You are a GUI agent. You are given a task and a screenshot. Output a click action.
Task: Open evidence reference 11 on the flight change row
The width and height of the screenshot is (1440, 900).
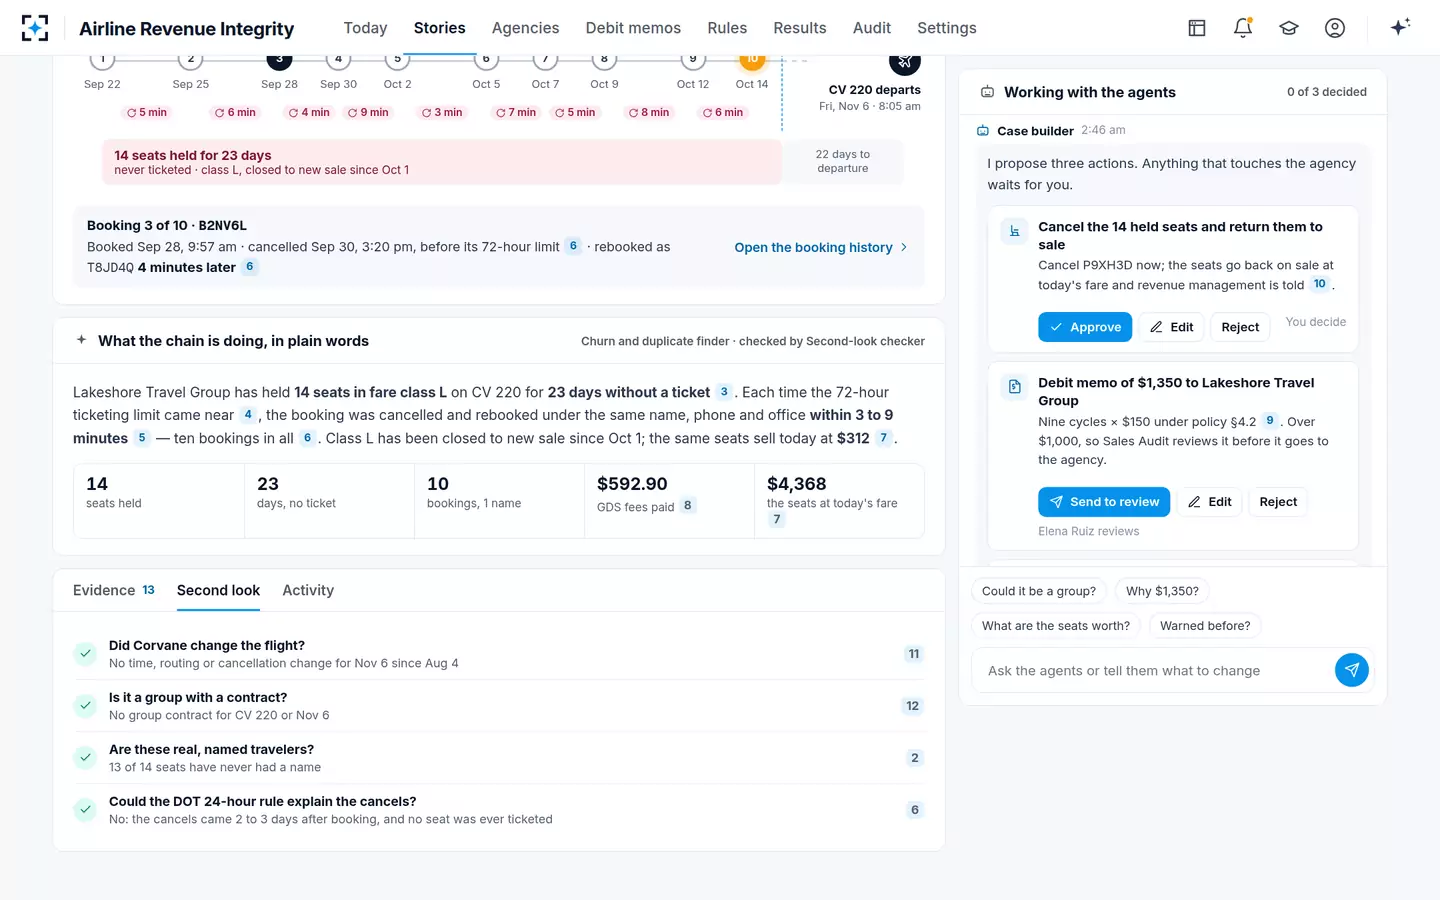913,654
